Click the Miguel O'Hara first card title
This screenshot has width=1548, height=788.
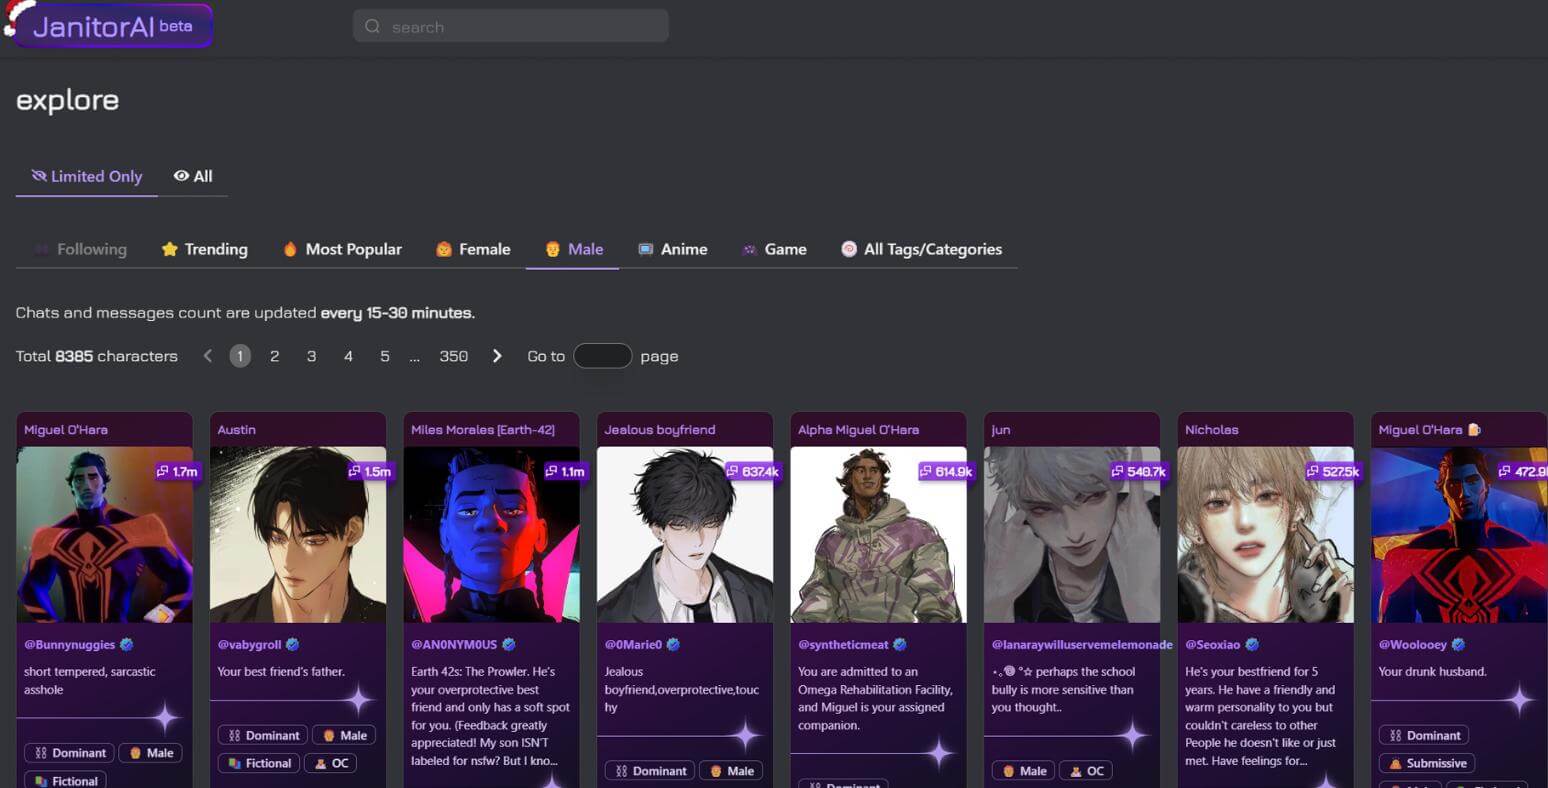click(66, 429)
